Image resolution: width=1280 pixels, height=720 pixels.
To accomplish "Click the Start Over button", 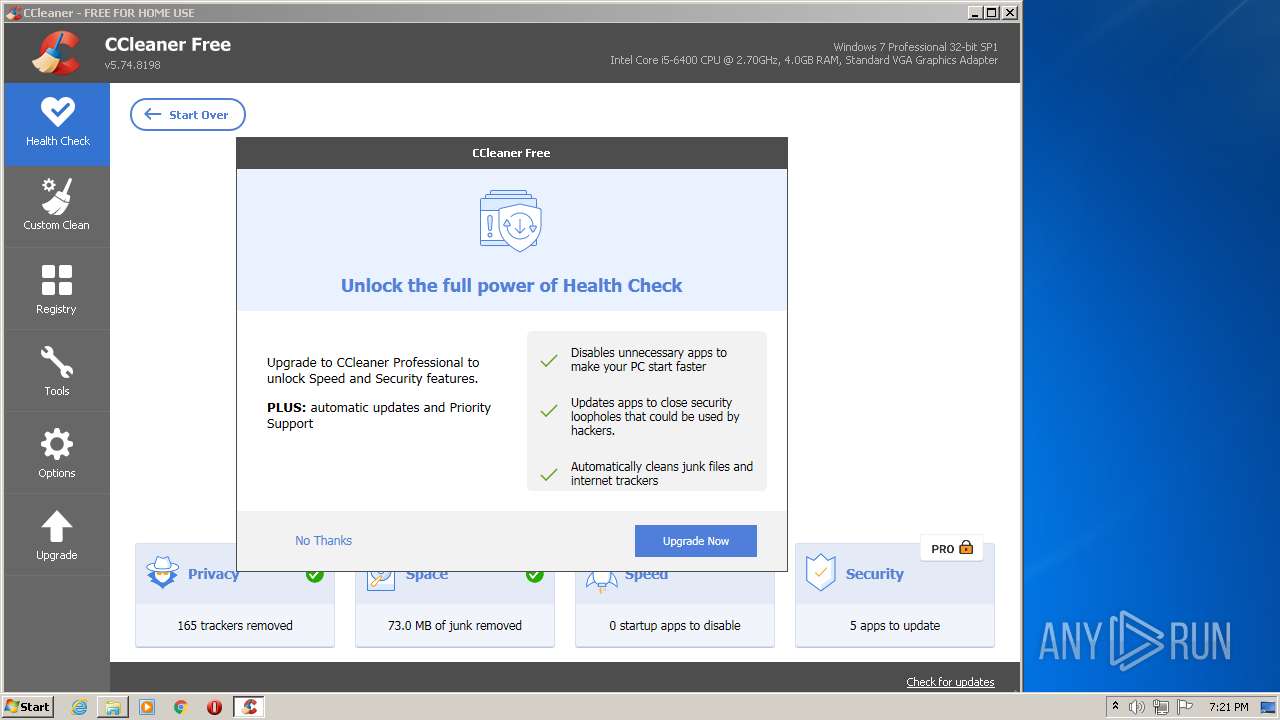I will click(188, 114).
